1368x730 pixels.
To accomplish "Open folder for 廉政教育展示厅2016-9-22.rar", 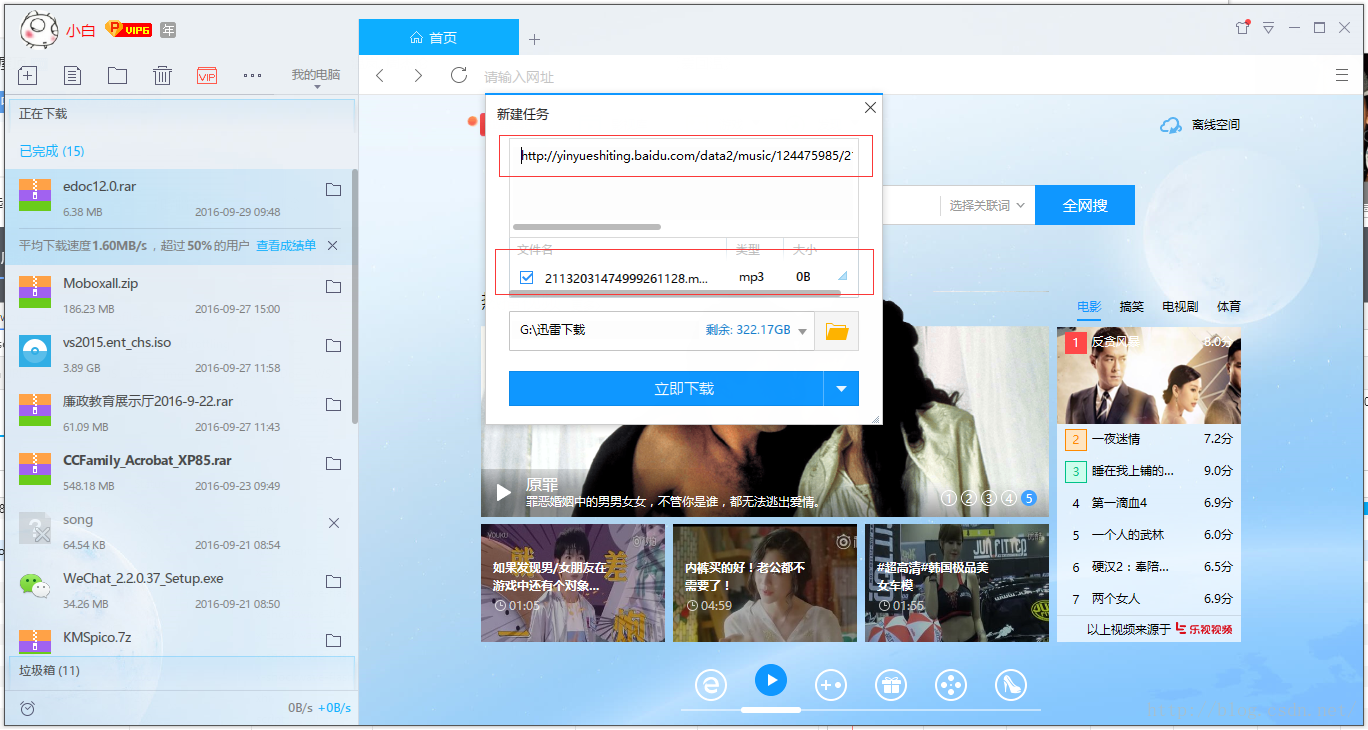I will [x=334, y=405].
